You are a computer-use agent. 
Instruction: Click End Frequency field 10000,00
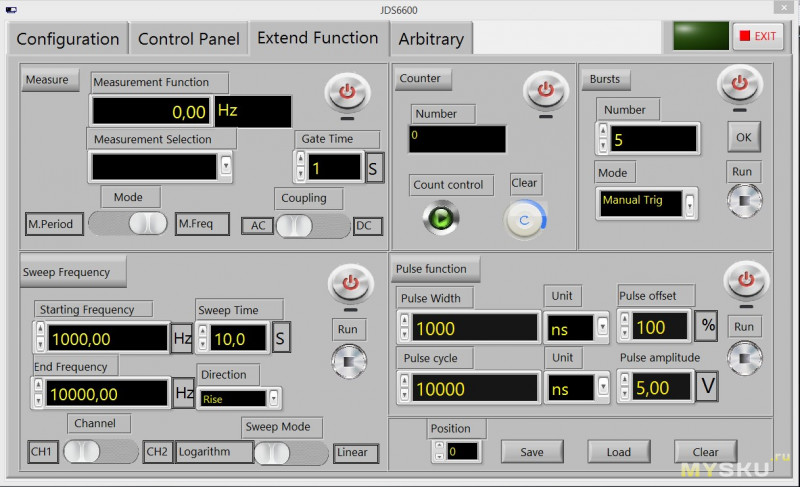tap(106, 394)
